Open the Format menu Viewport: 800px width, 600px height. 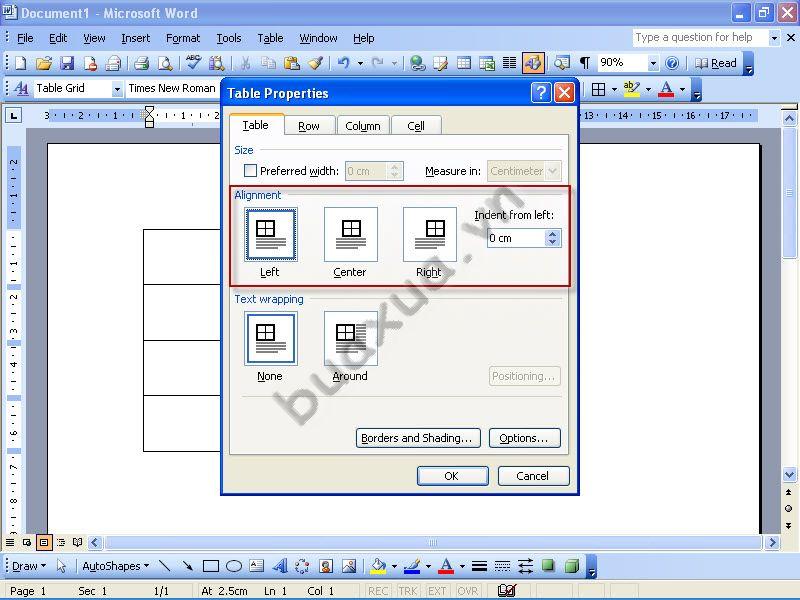pyautogui.click(x=183, y=38)
